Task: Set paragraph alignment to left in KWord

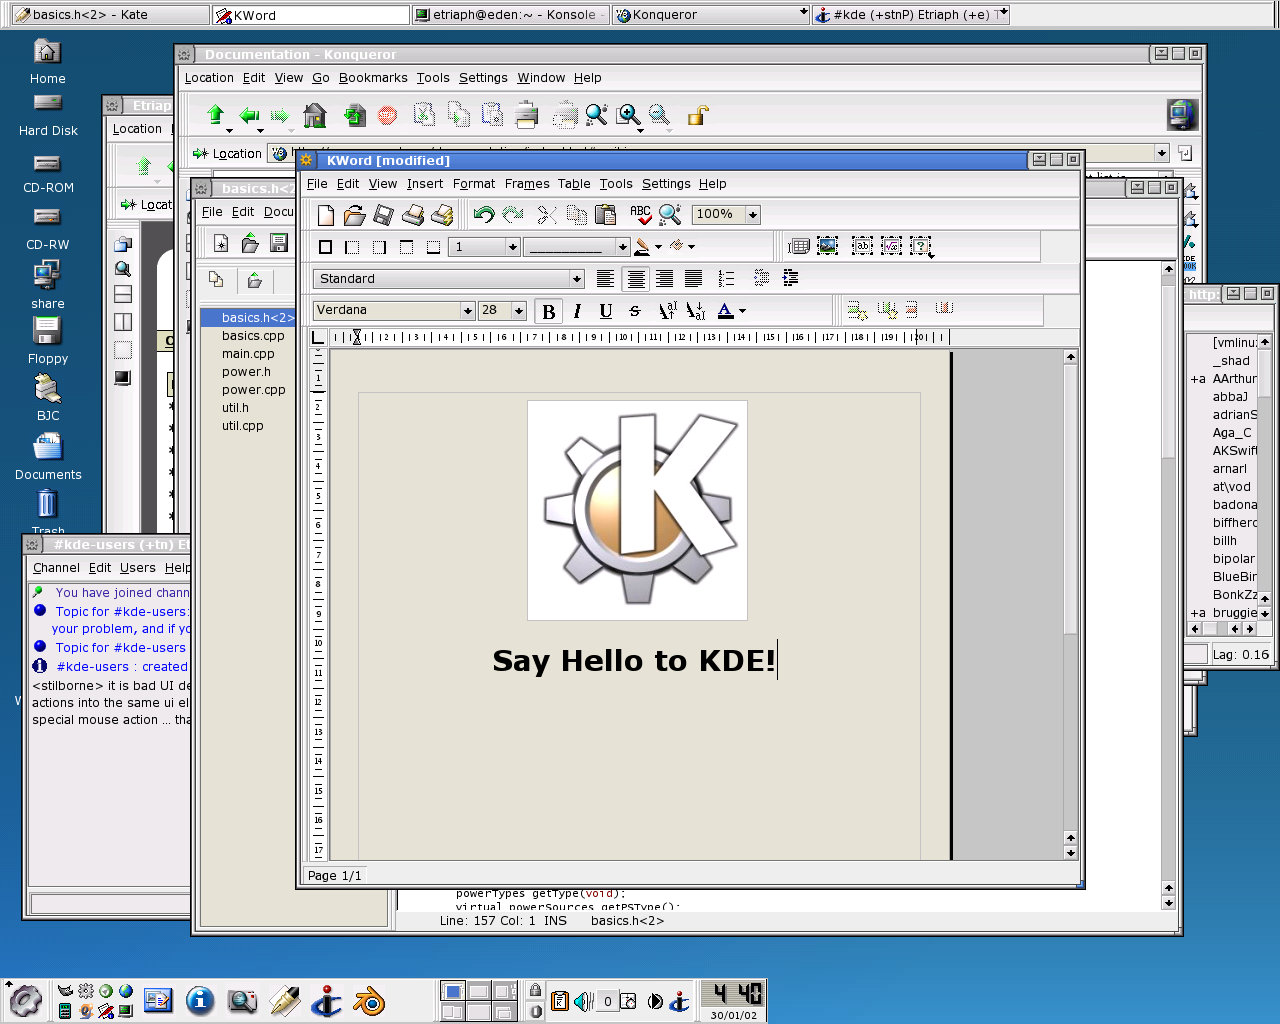Action: (605, 279)
